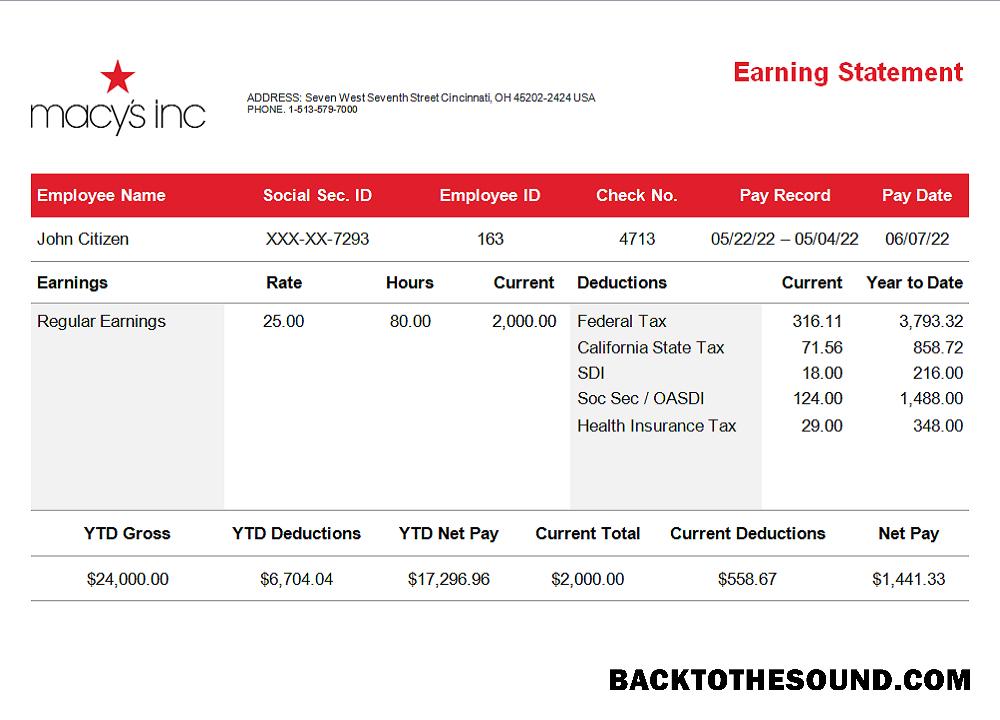This screenshot has width=1000, height=720.
Task: Click the Current Total header
Action: 587,534
